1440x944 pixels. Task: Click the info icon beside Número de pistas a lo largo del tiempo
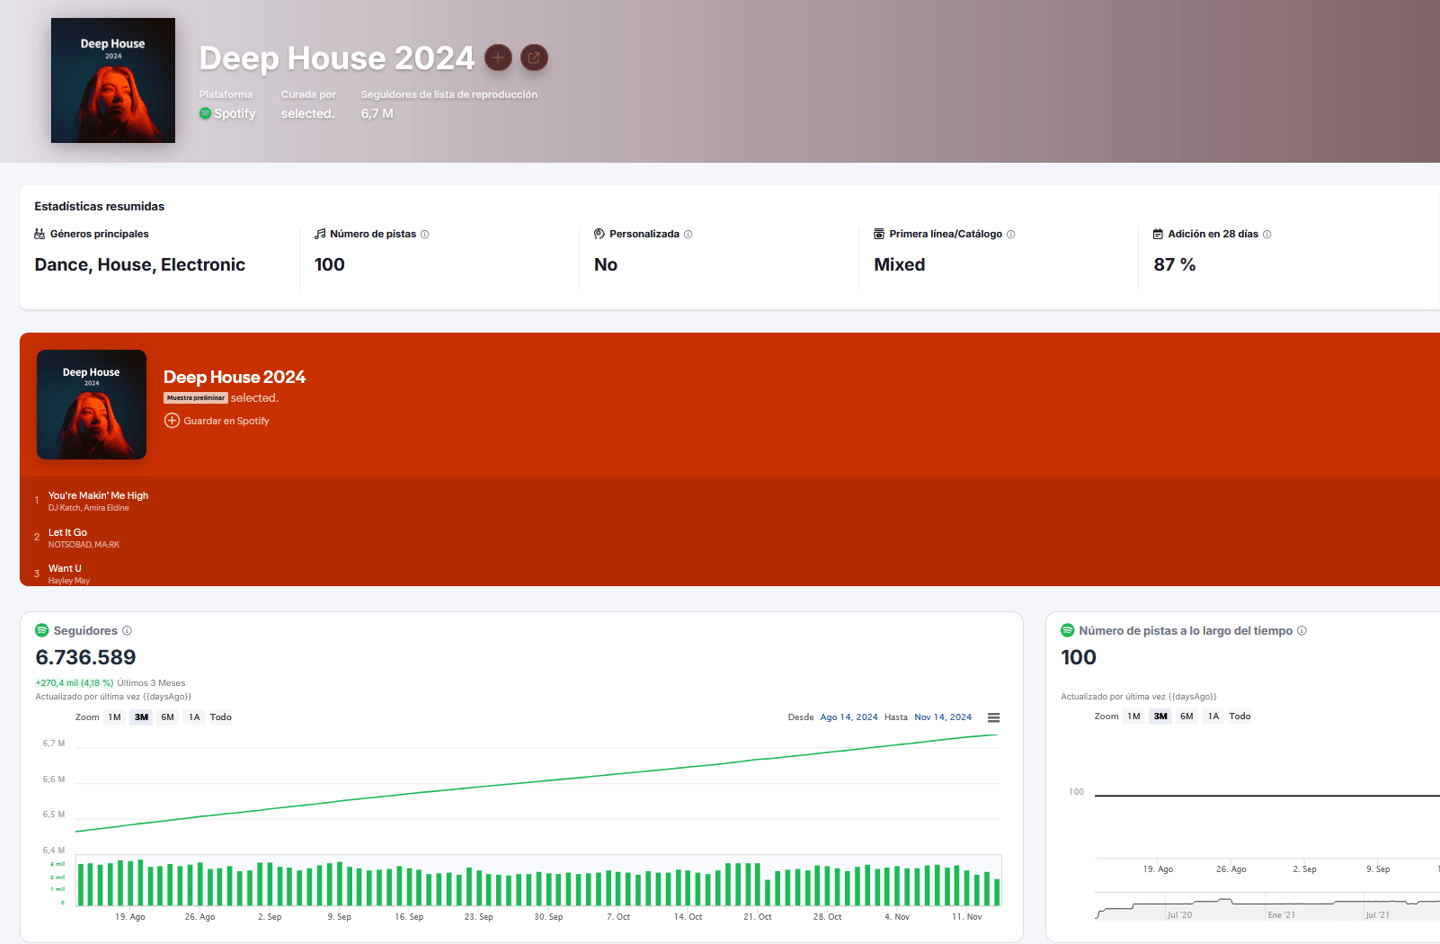[1302, 631]
